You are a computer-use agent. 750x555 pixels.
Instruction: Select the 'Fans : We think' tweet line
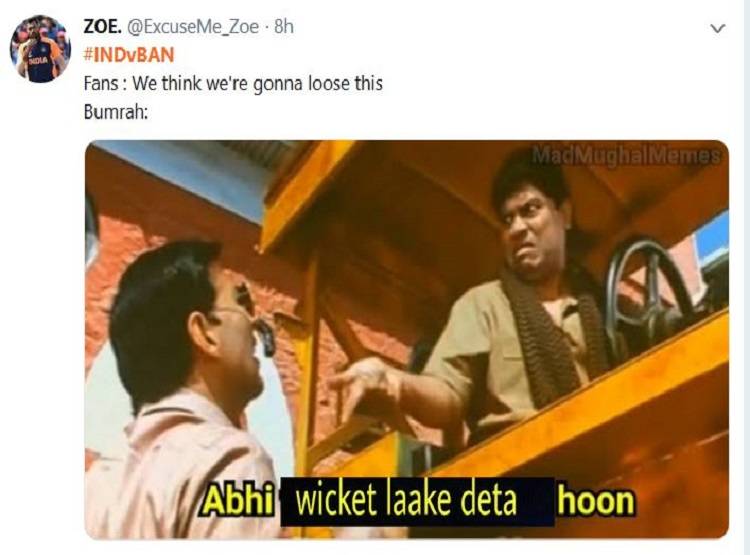[233, 84]
